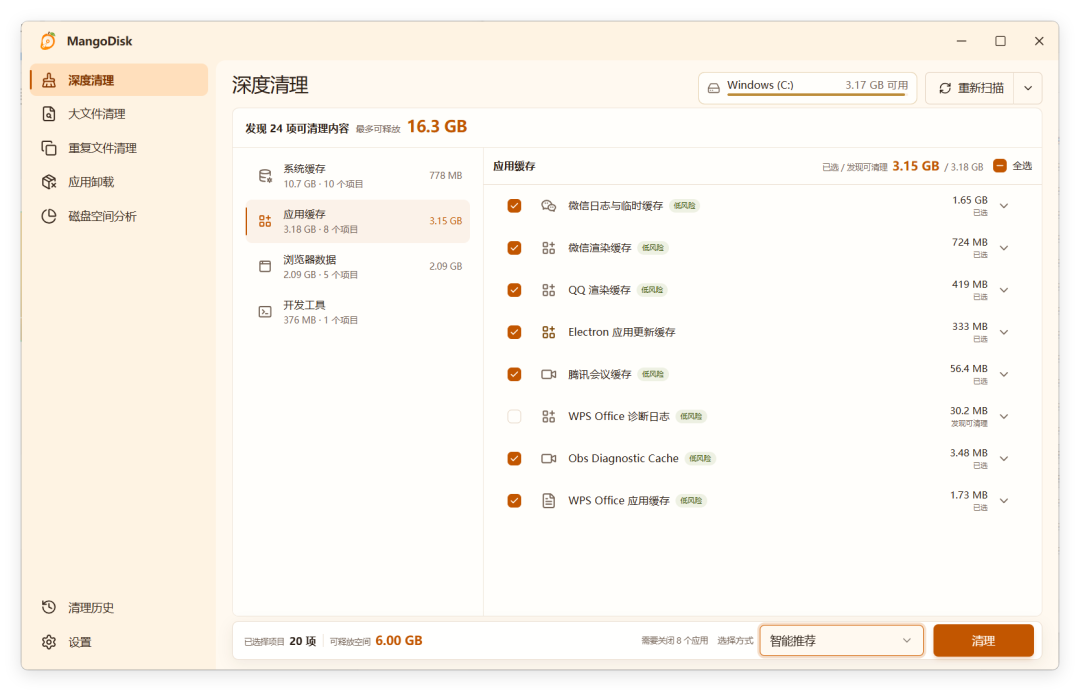Select the 系统缓存 category
The width and height of the screenshot is (1080, 691).
[x=357, y=176]
